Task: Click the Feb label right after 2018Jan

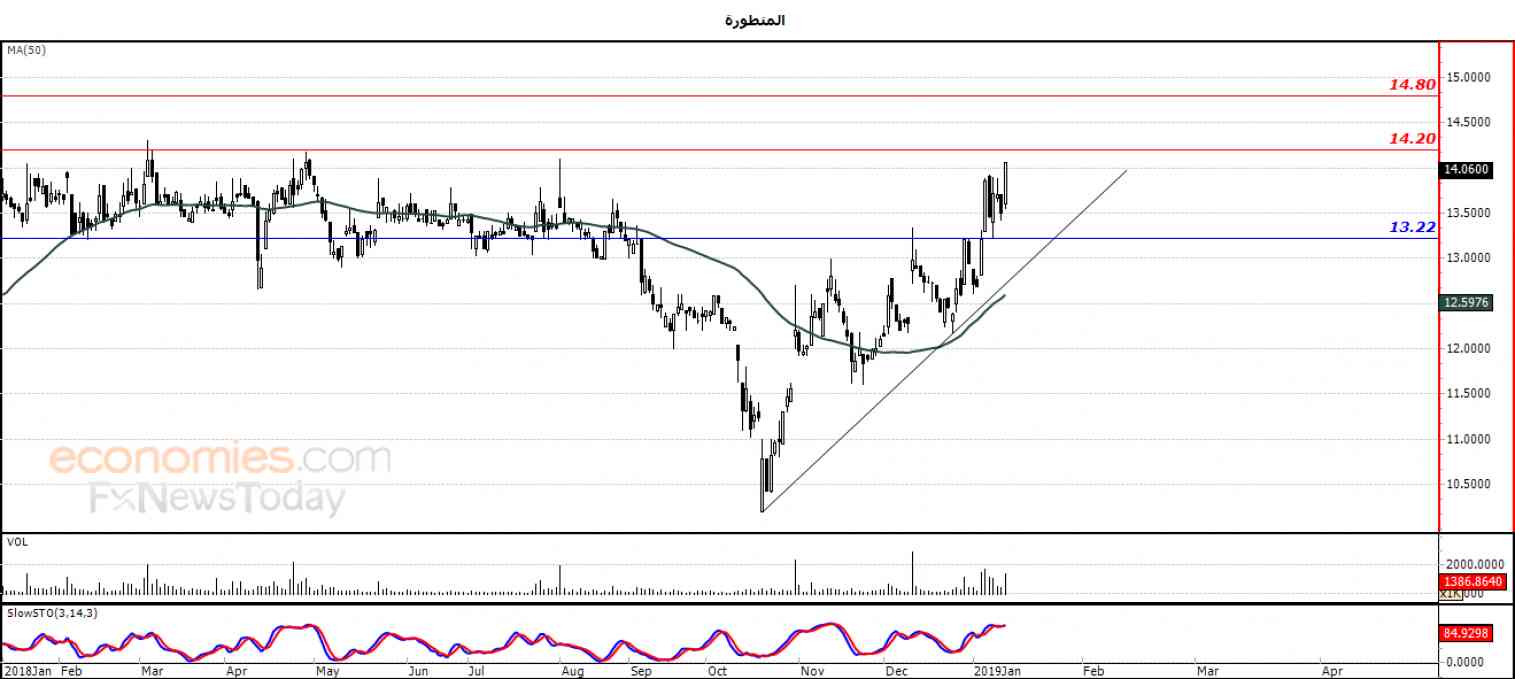Action: tap(72, 672)
